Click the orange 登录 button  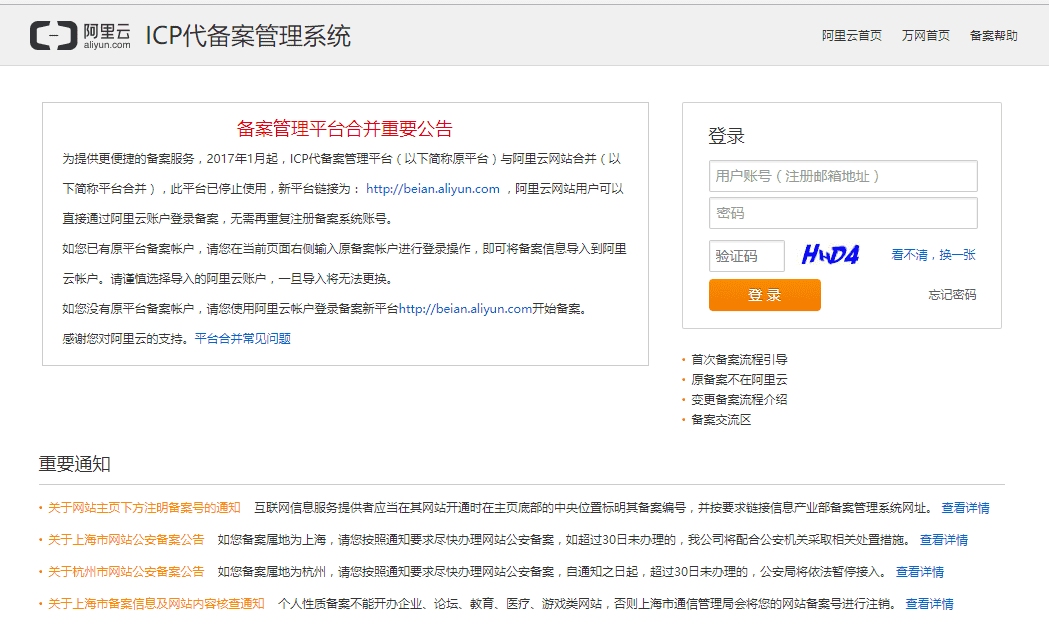pyautogui.click(x=765, y=295)
